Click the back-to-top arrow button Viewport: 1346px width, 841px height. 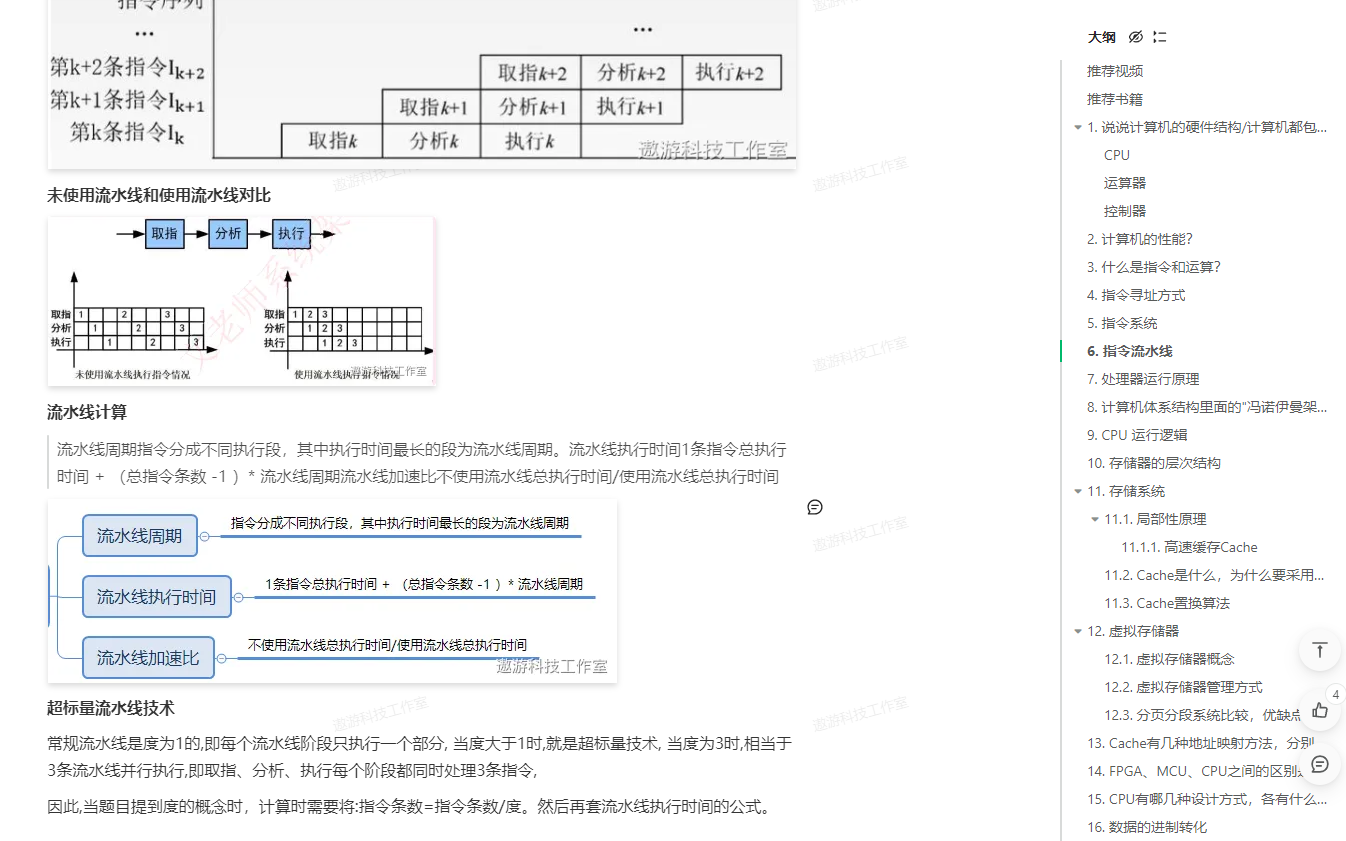pos(1319,650)
